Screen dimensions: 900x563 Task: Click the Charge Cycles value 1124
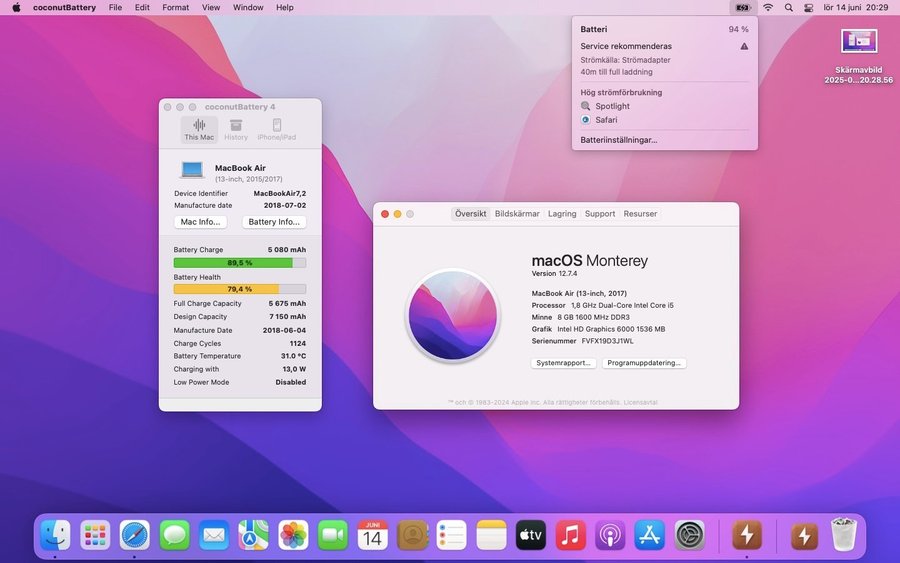(297, 343)
